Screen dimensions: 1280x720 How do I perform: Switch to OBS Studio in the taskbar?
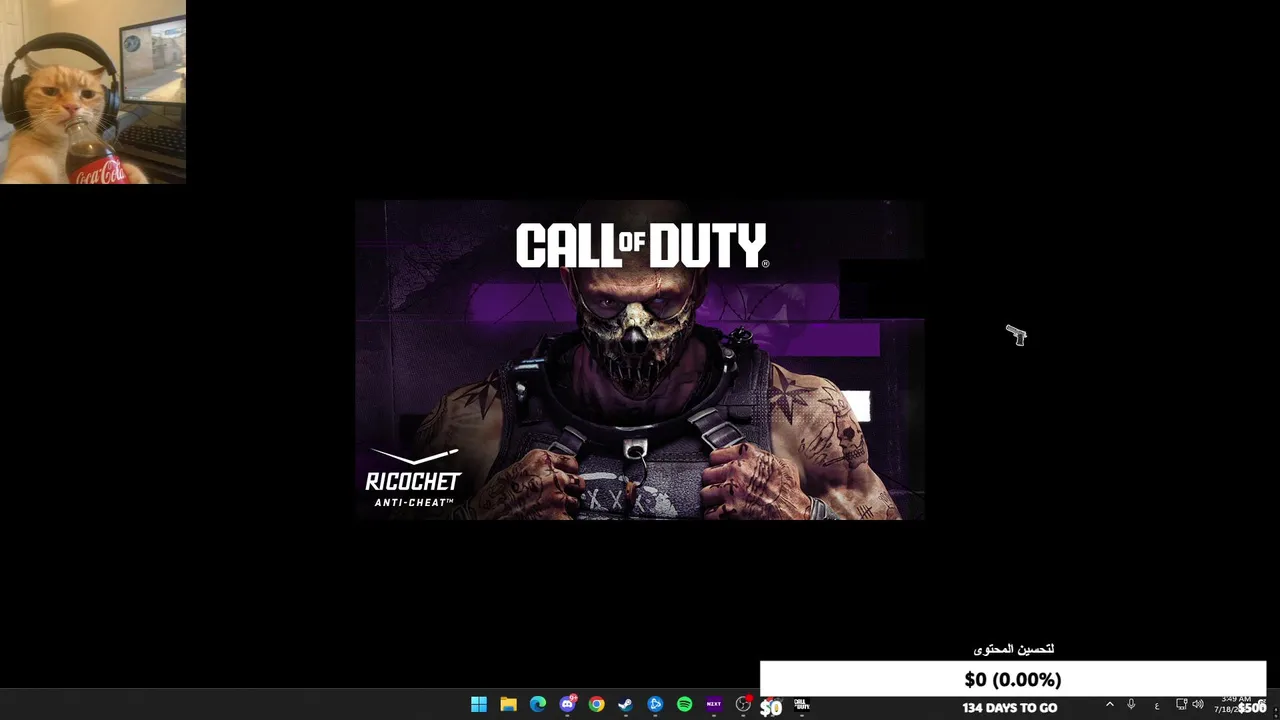pyautogui.click(x=743, y=704)
